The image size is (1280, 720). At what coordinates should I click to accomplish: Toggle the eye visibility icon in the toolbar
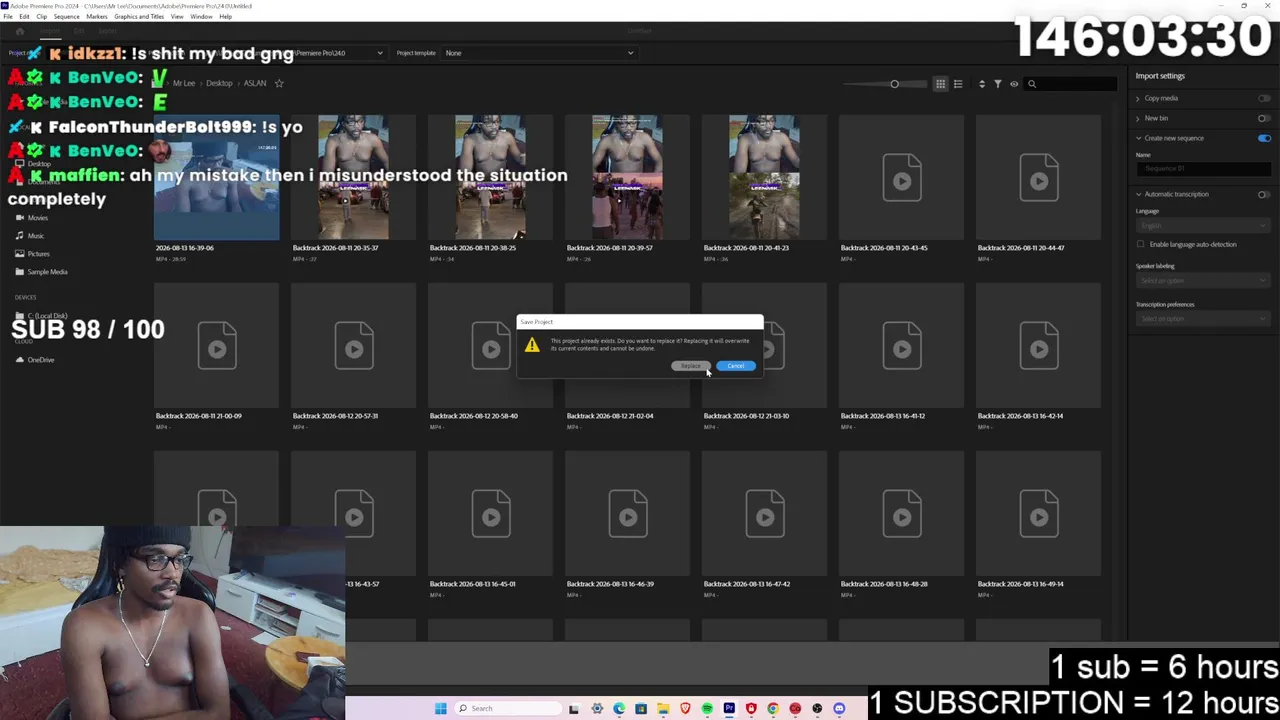1014,84
